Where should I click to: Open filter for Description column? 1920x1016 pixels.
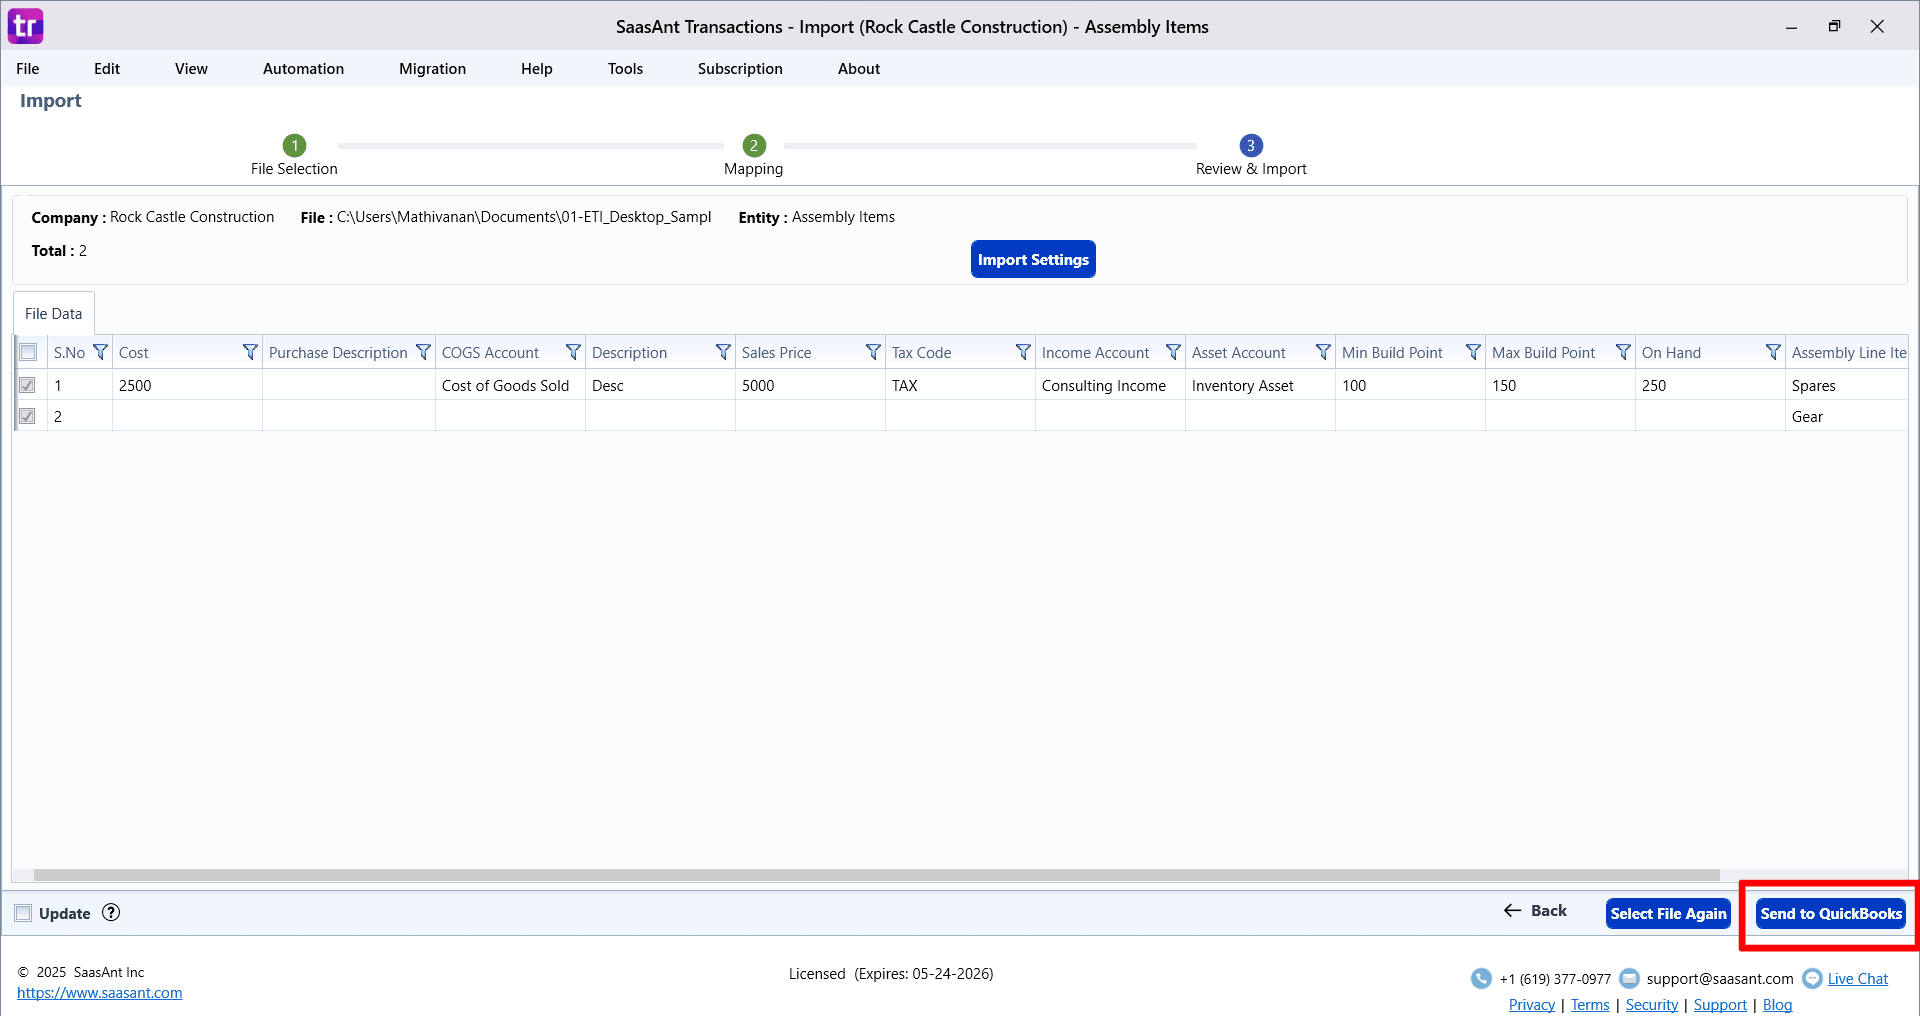723,352
